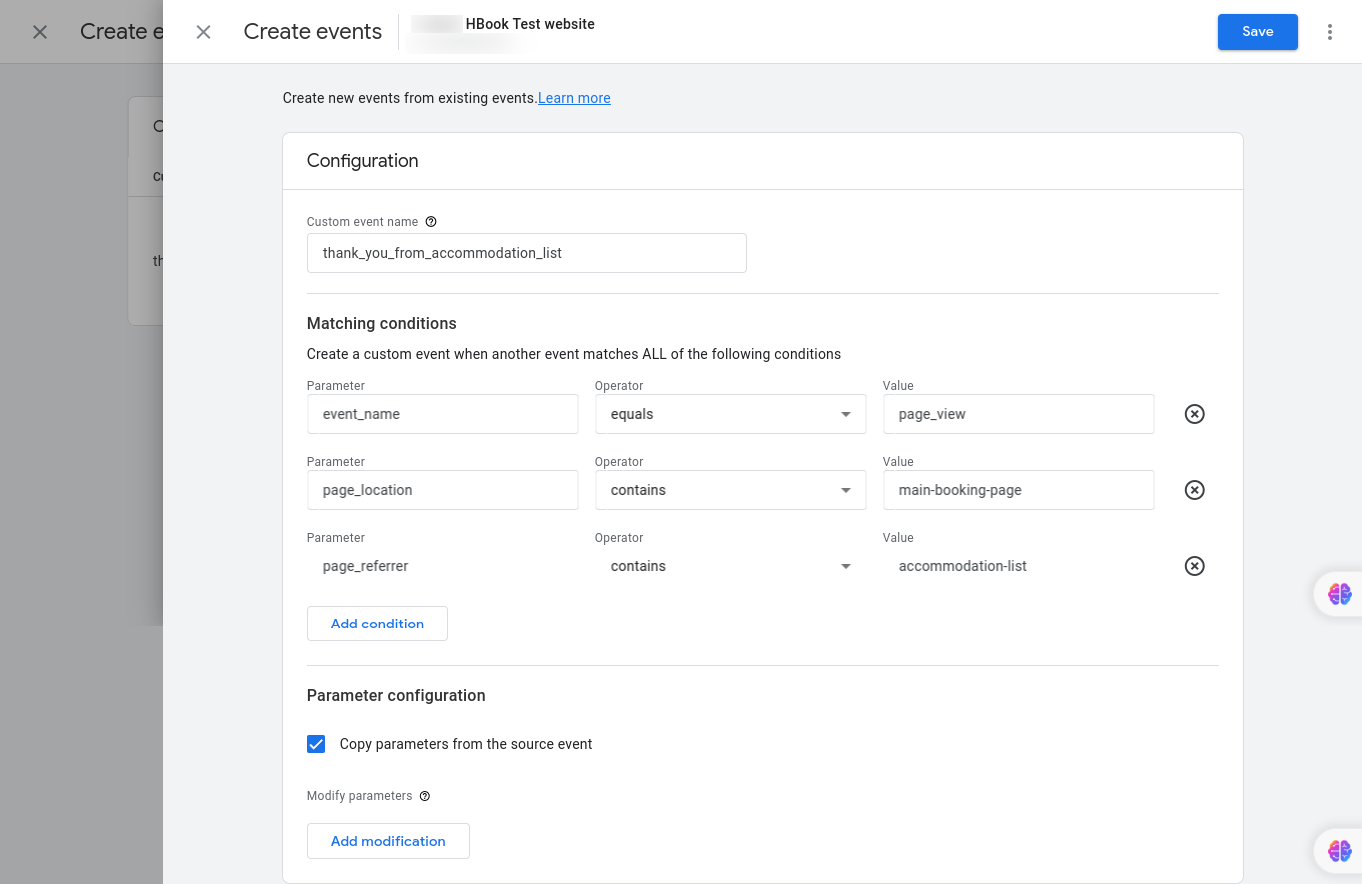Screen dimensions: 1362x884
Task: Open the three-dot more options menu
Action: (1329, 32)
